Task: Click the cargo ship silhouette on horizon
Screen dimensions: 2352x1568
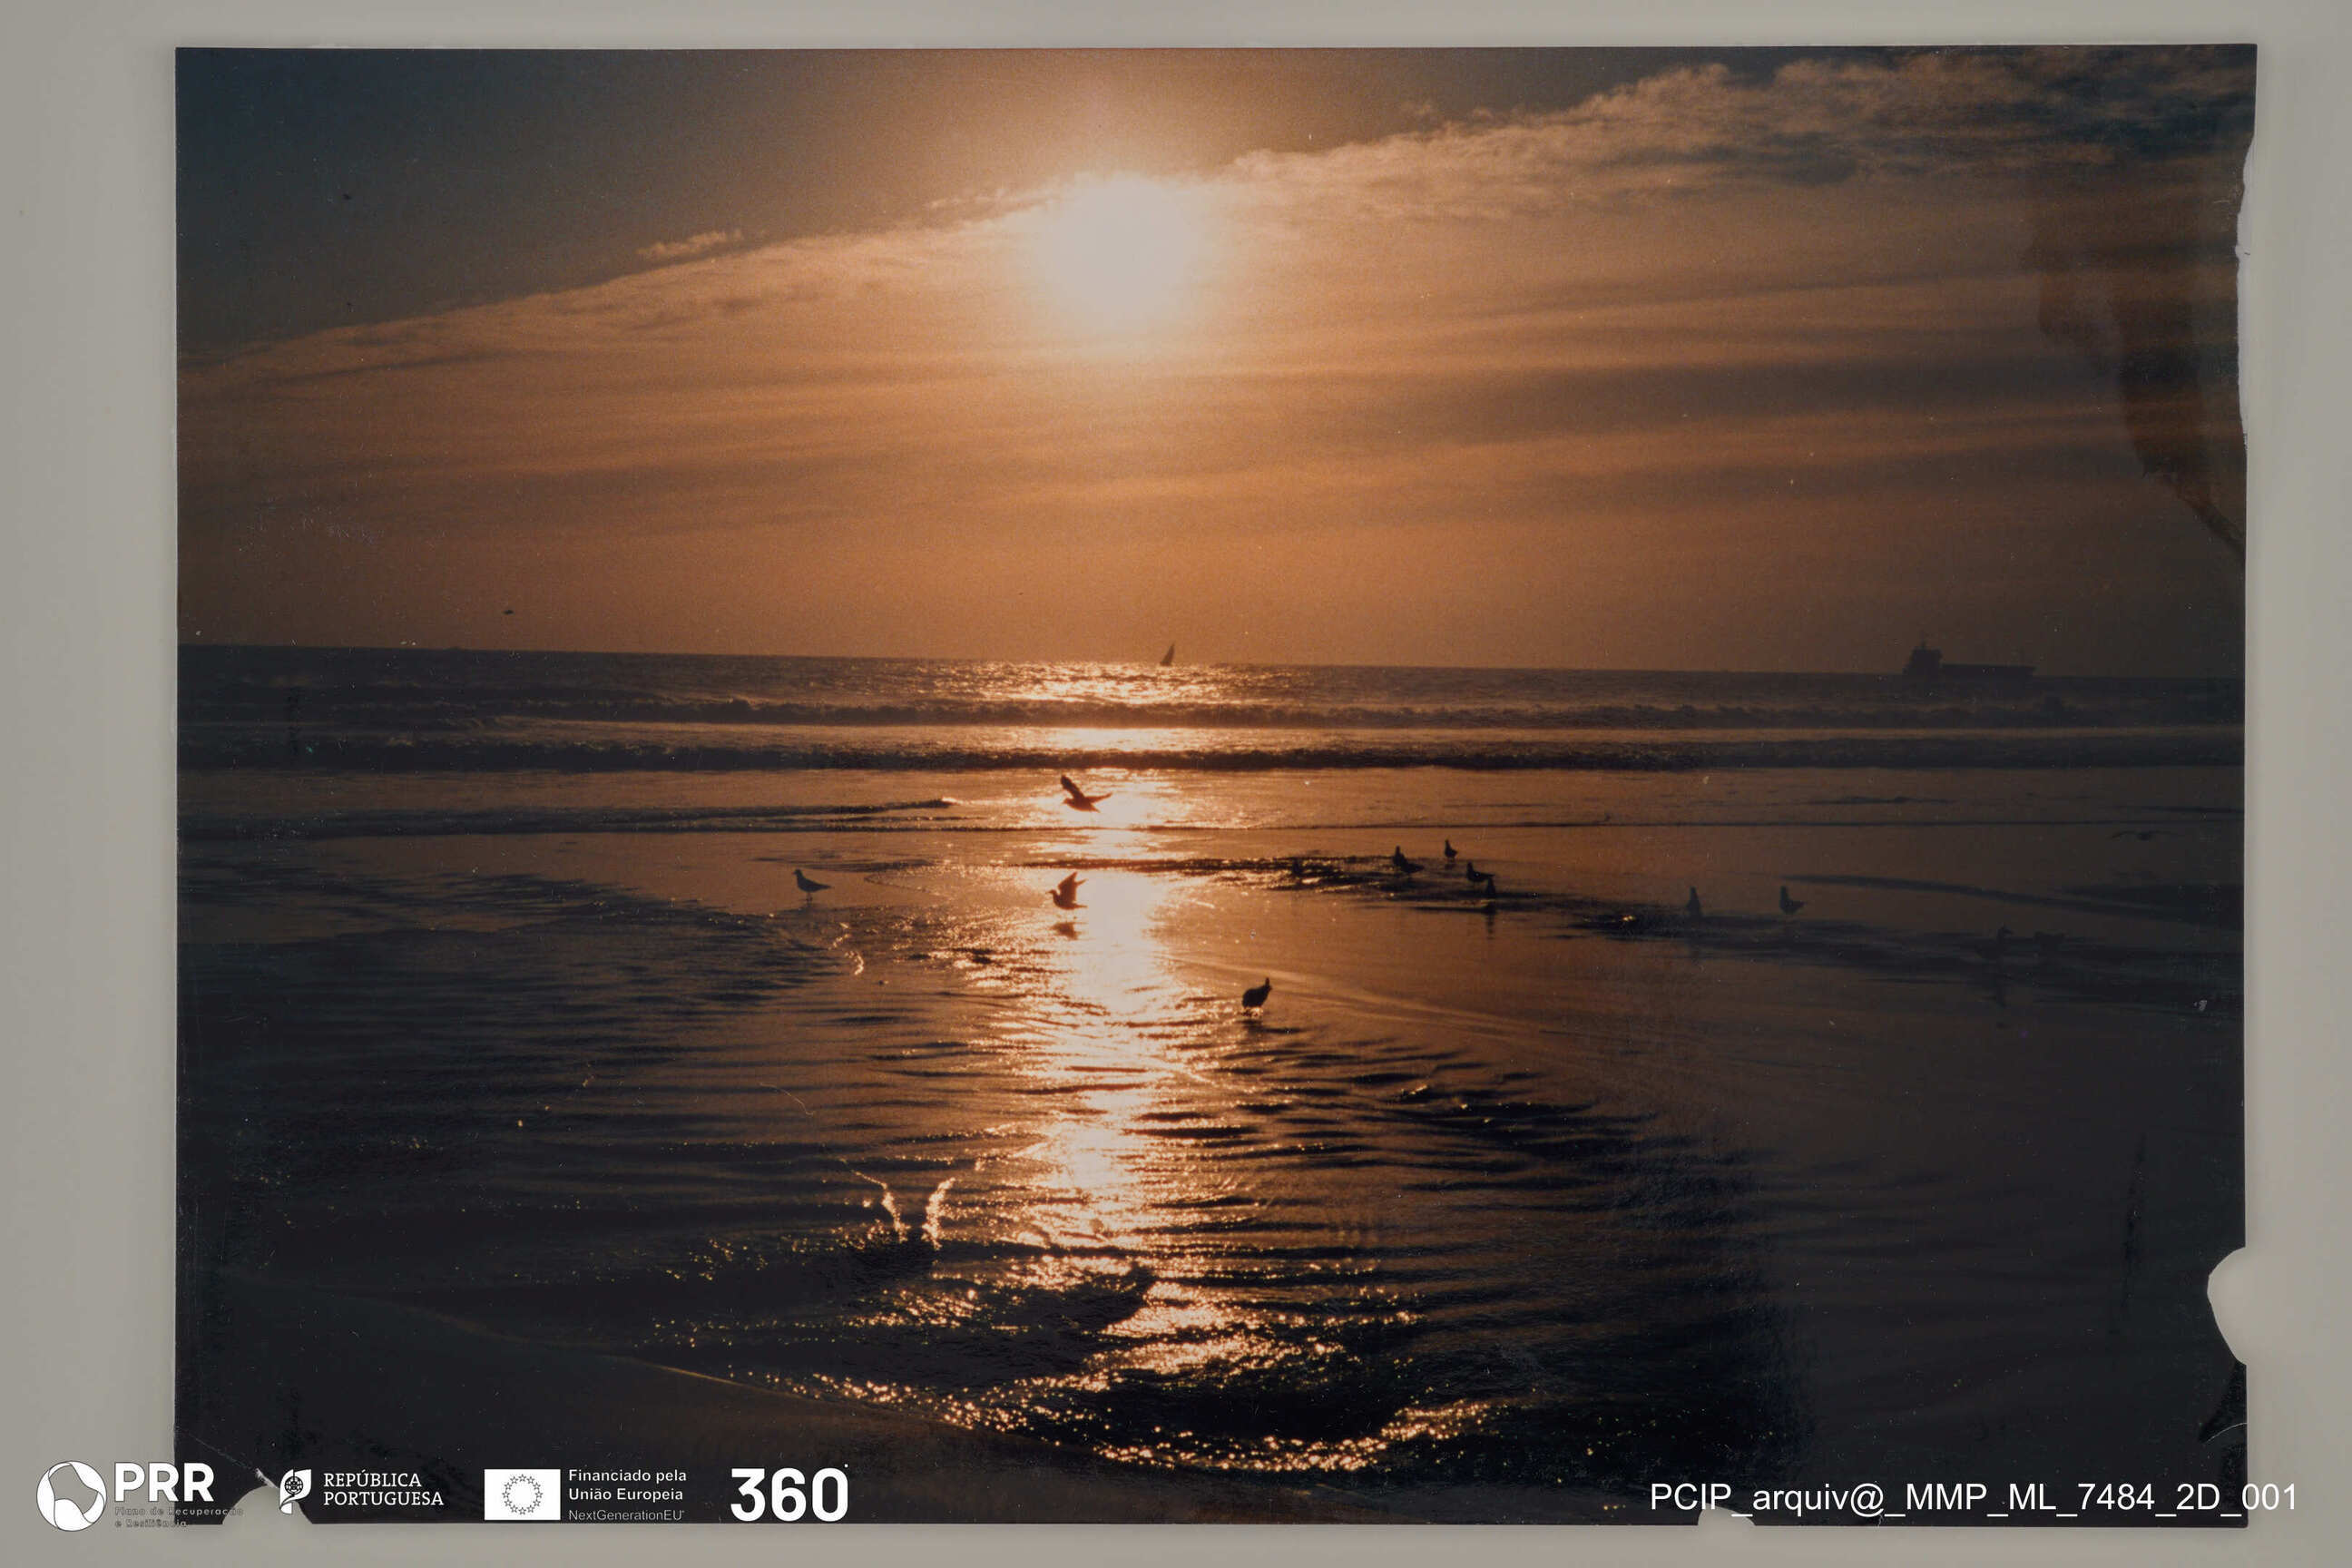Action: tap(1965, 665)
